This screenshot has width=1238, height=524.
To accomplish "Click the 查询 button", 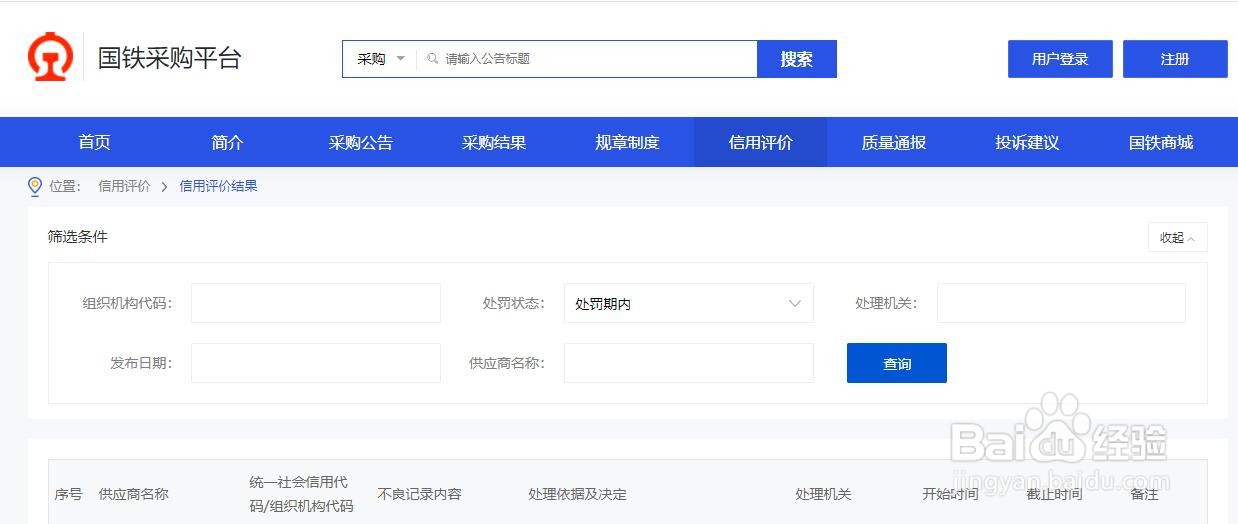I will (x=897, y=363).
